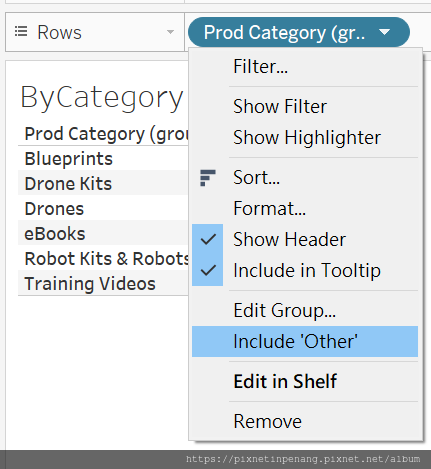
Task: Click the checkmark beside Include in Tooltip
Action: tap(208, 270)
